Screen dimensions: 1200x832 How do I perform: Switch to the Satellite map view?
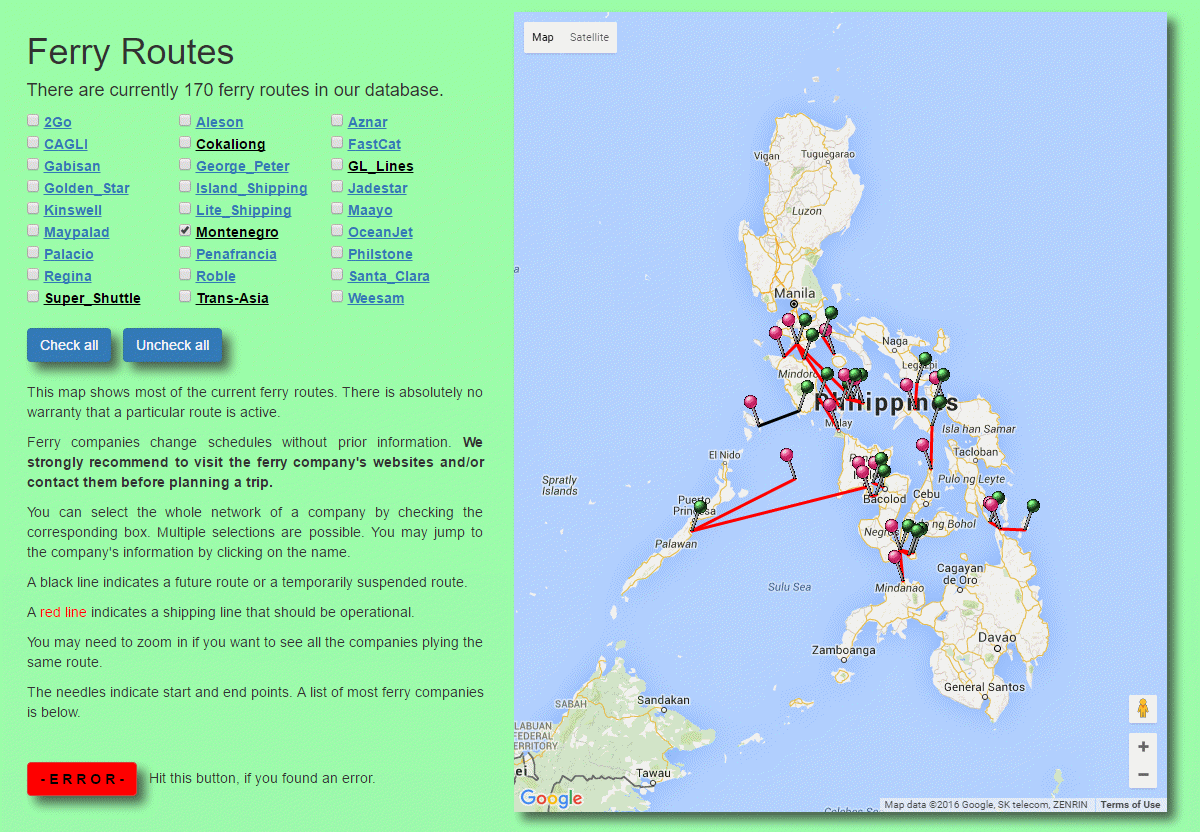point(589,38)
